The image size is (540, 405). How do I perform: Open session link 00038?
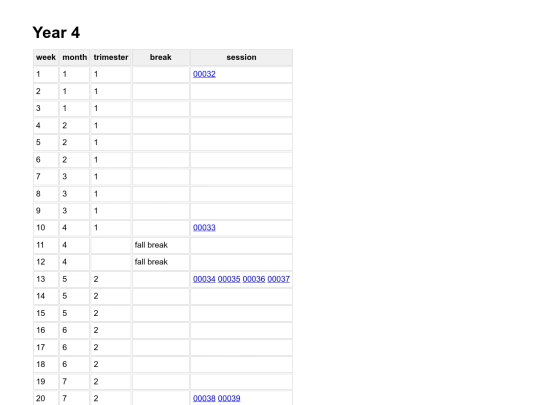tap(204, 398)
